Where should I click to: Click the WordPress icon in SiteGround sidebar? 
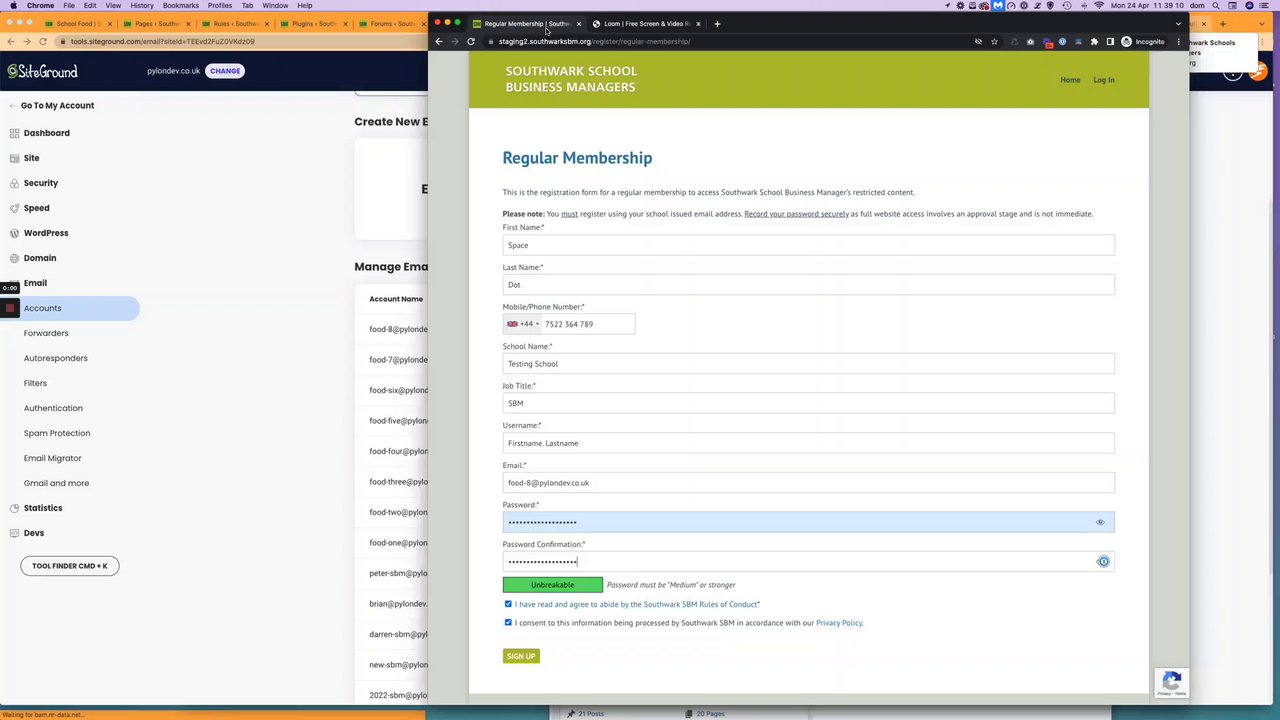pos(14,233)
